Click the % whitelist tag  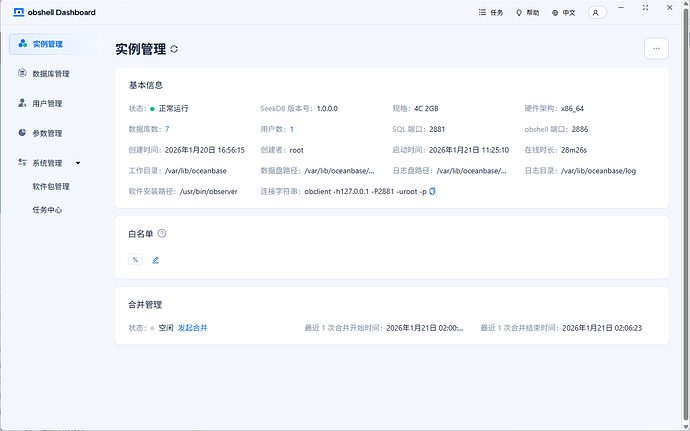[136, 260]
